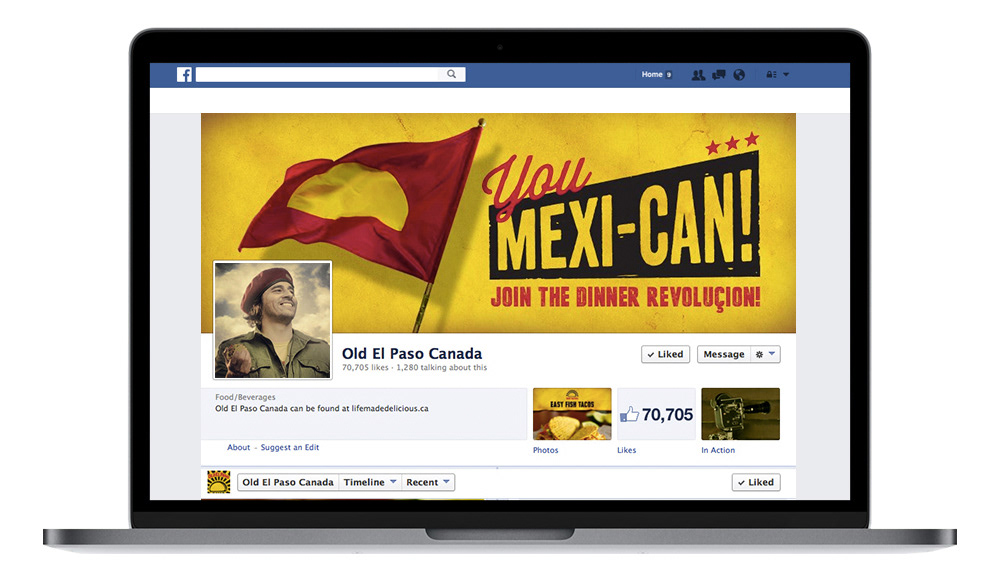Toggle the Liked button beside Message

tap(665, 354)
